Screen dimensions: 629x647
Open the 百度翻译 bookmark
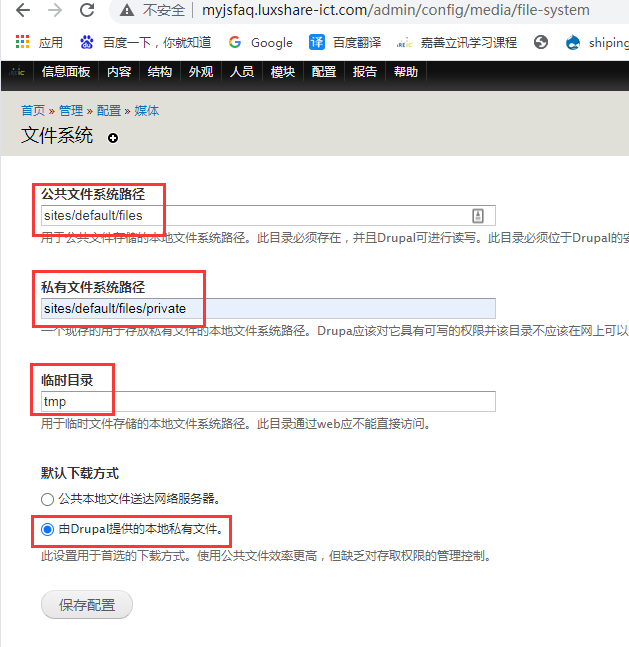pyautogui.click(x=348, y=43)
